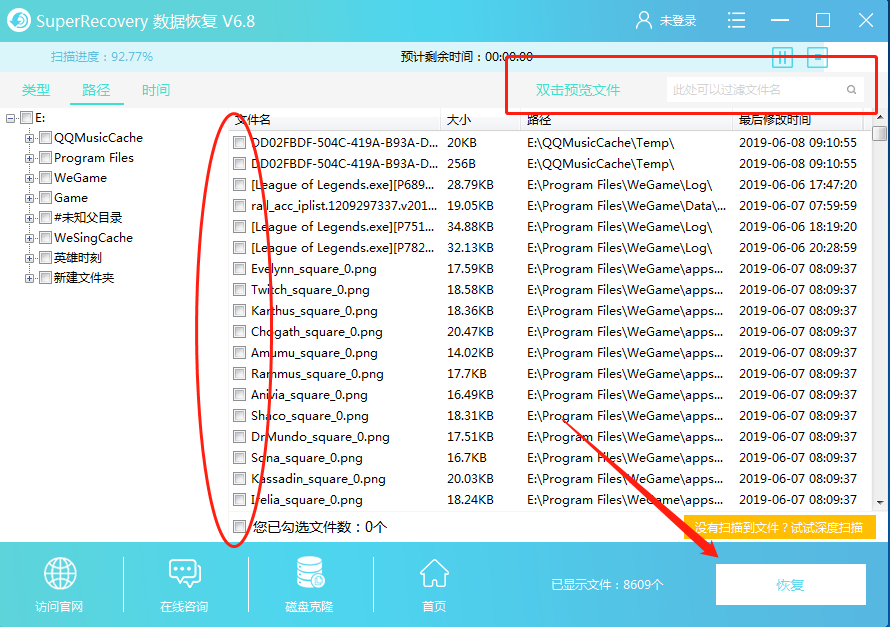The width and height of the screenshot is (890, 627).
Task: Collapse the E: drive tree node
Action: click(8, 117)
